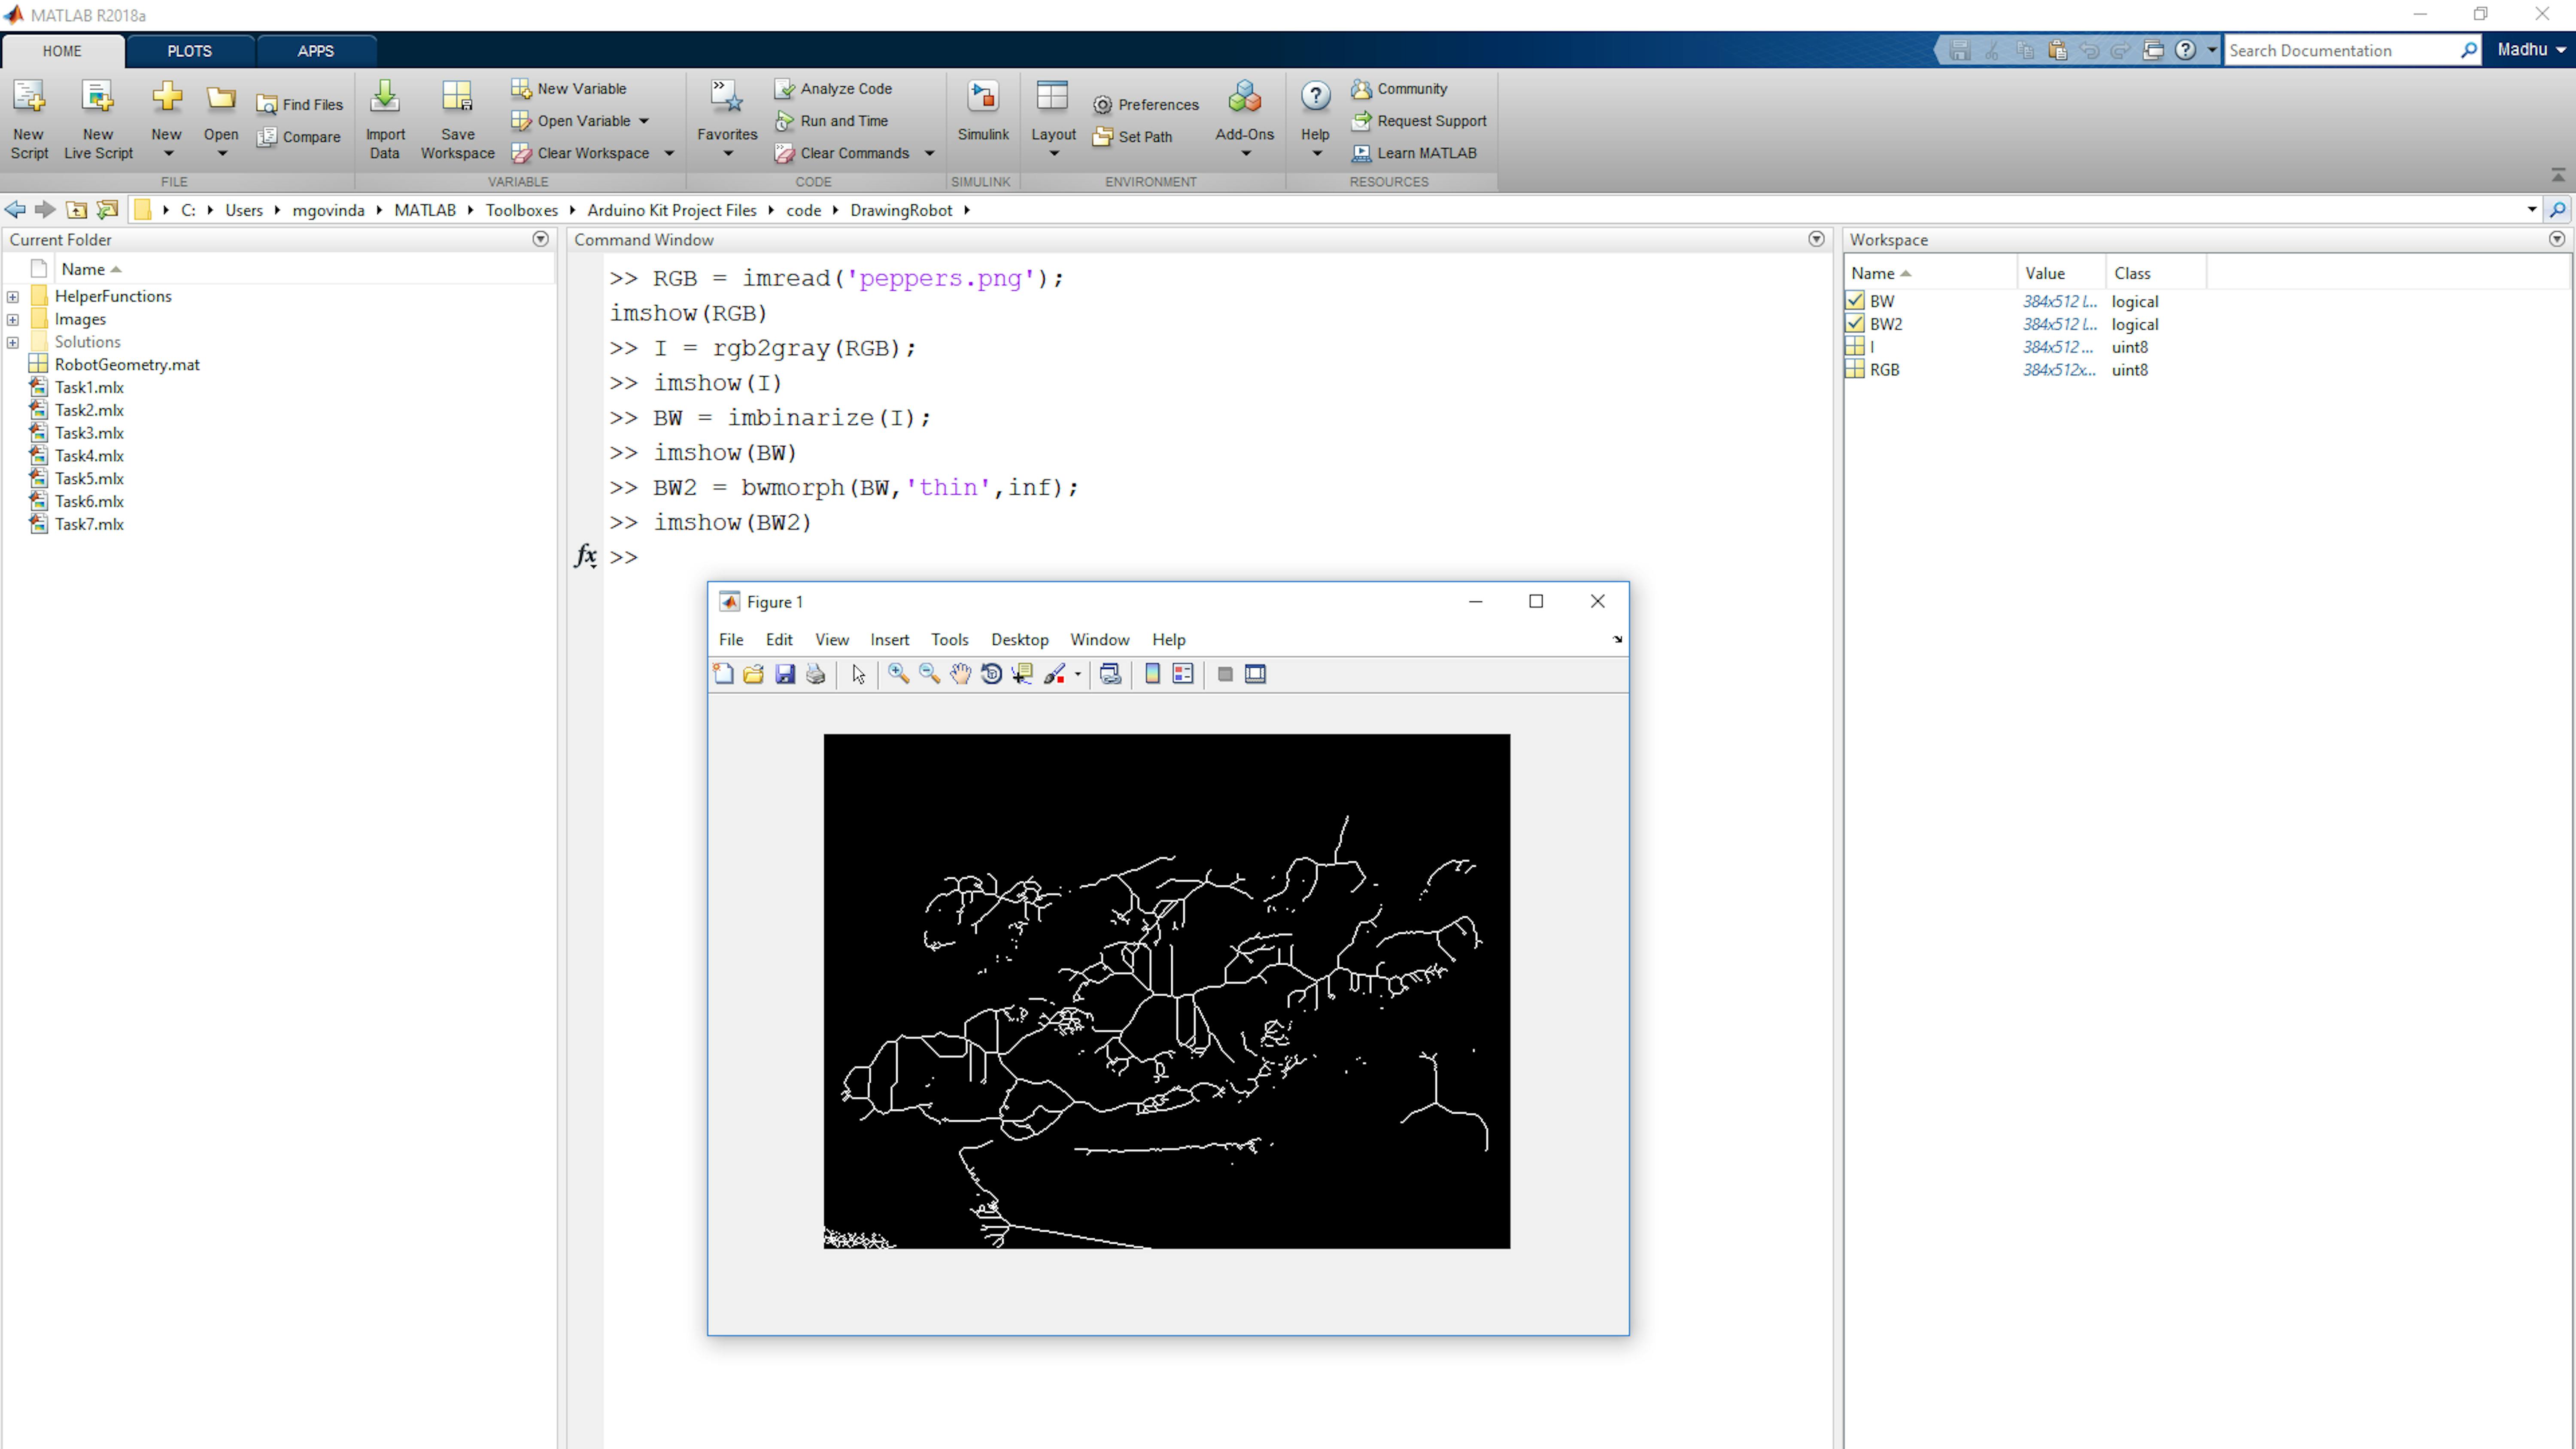Click Show Plot Tools icon in Figure 1
Image resolution: width=2576 pixels, height=1449 pixels.
(1256, 674)
